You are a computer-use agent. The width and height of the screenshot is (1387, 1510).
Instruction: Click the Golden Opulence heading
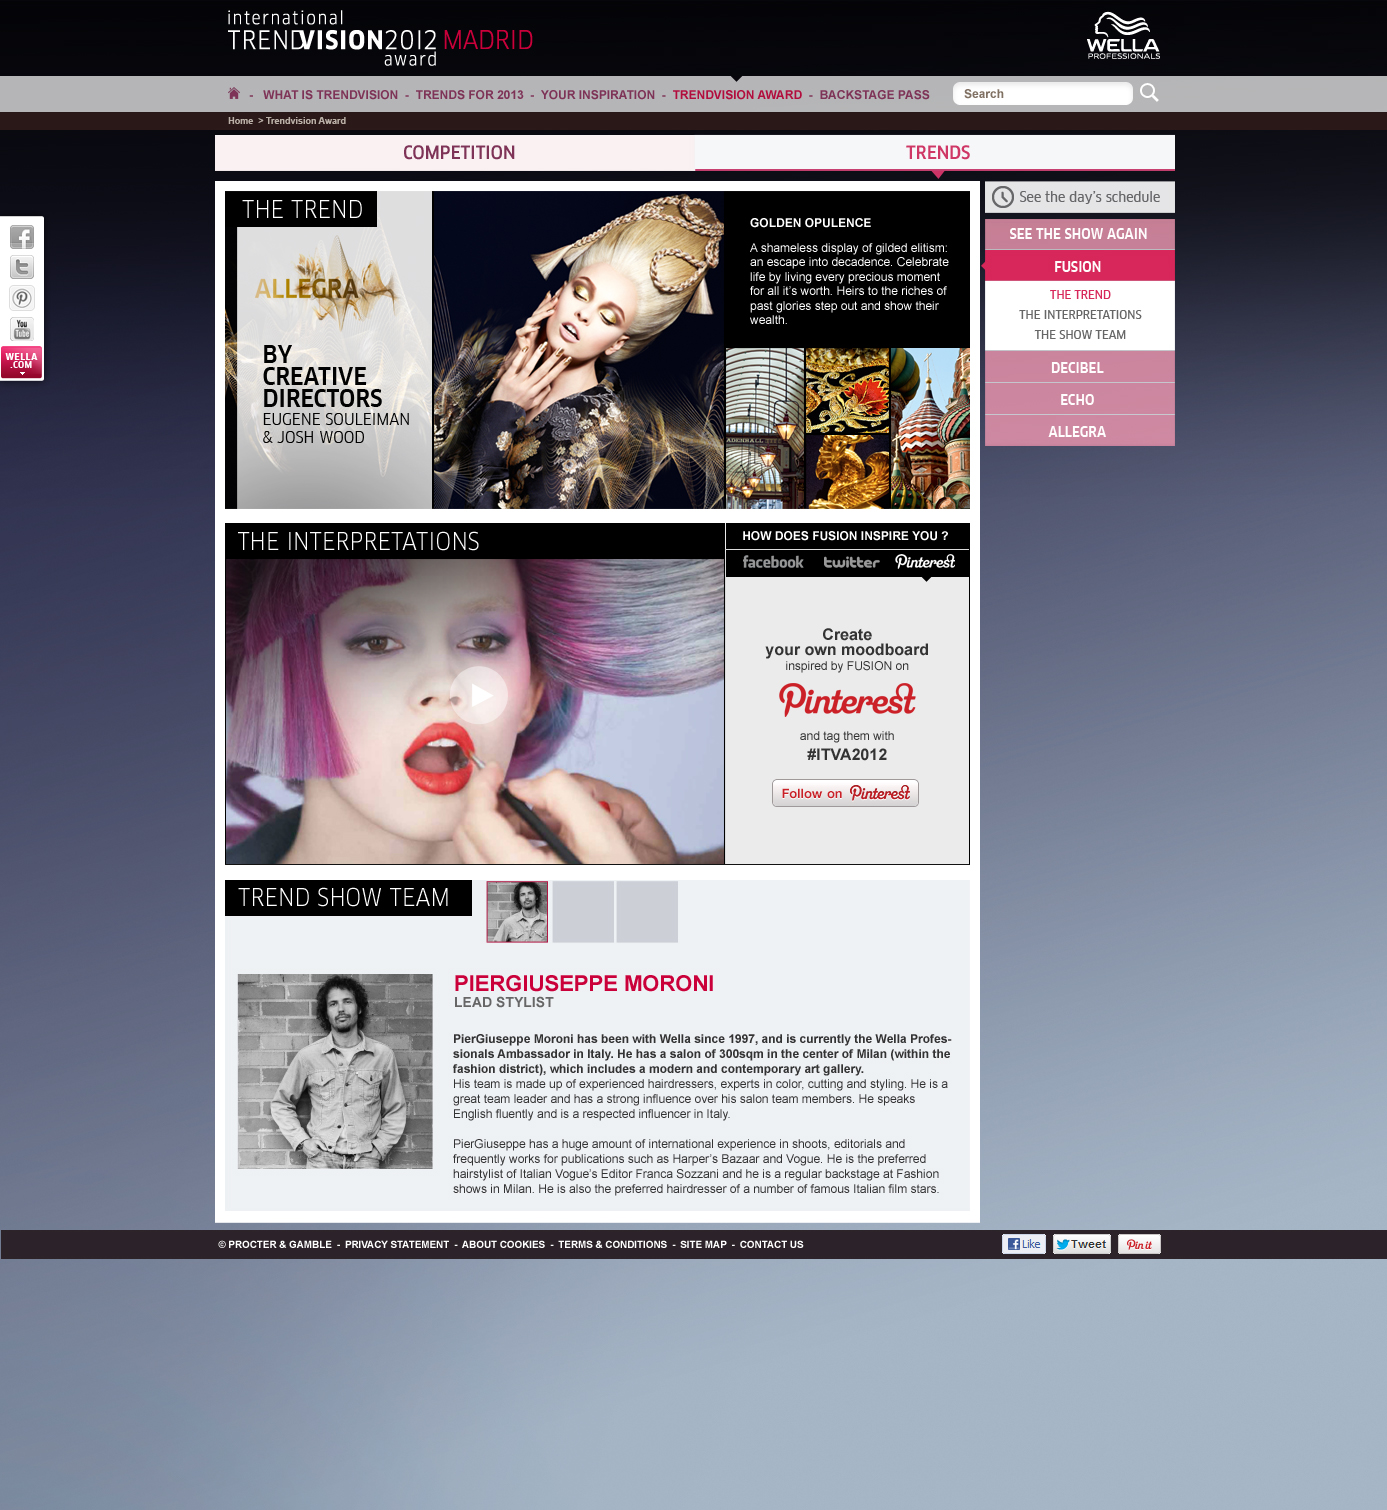pos(810,223)
